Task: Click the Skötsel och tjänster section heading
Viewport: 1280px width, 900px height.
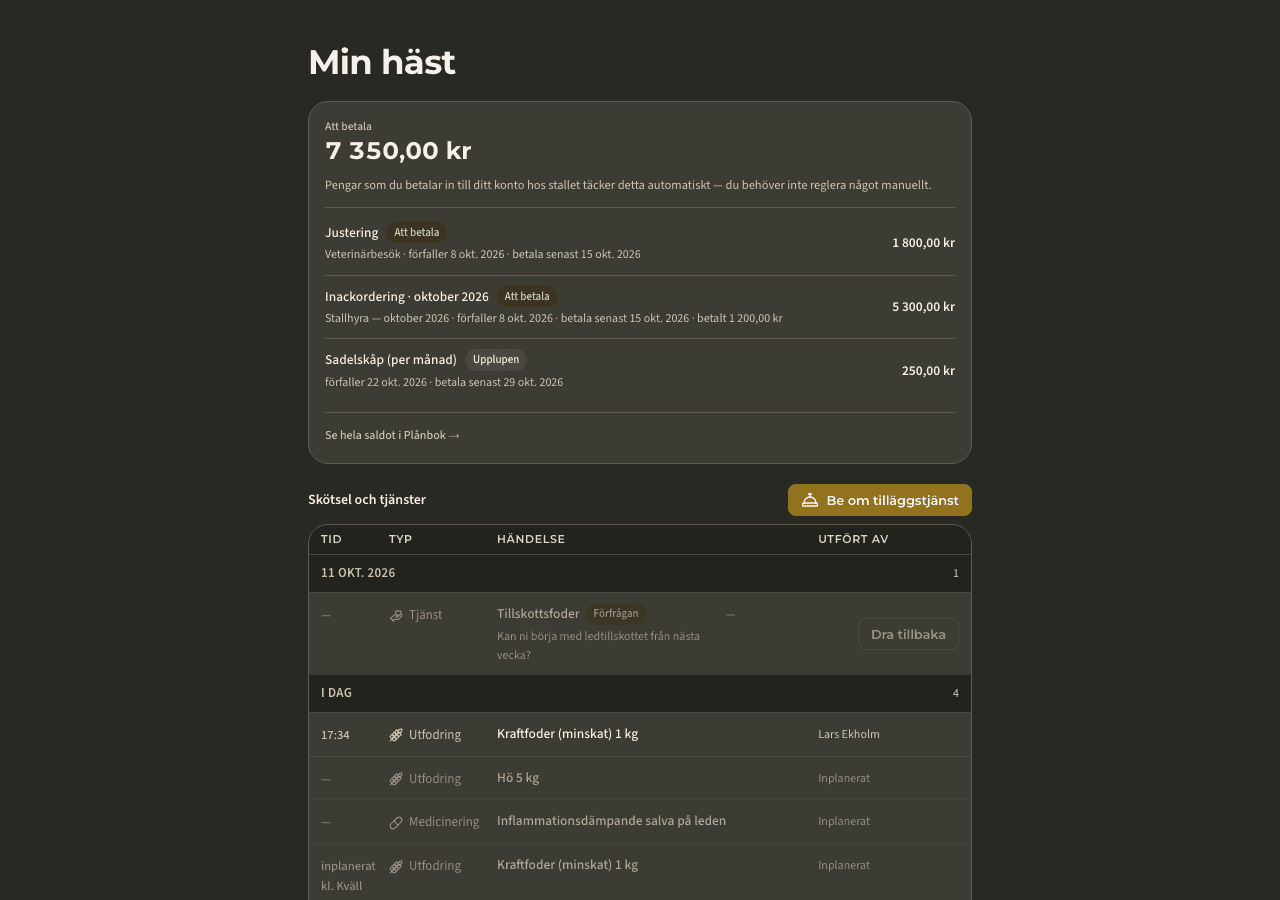Action: point(367,500)
